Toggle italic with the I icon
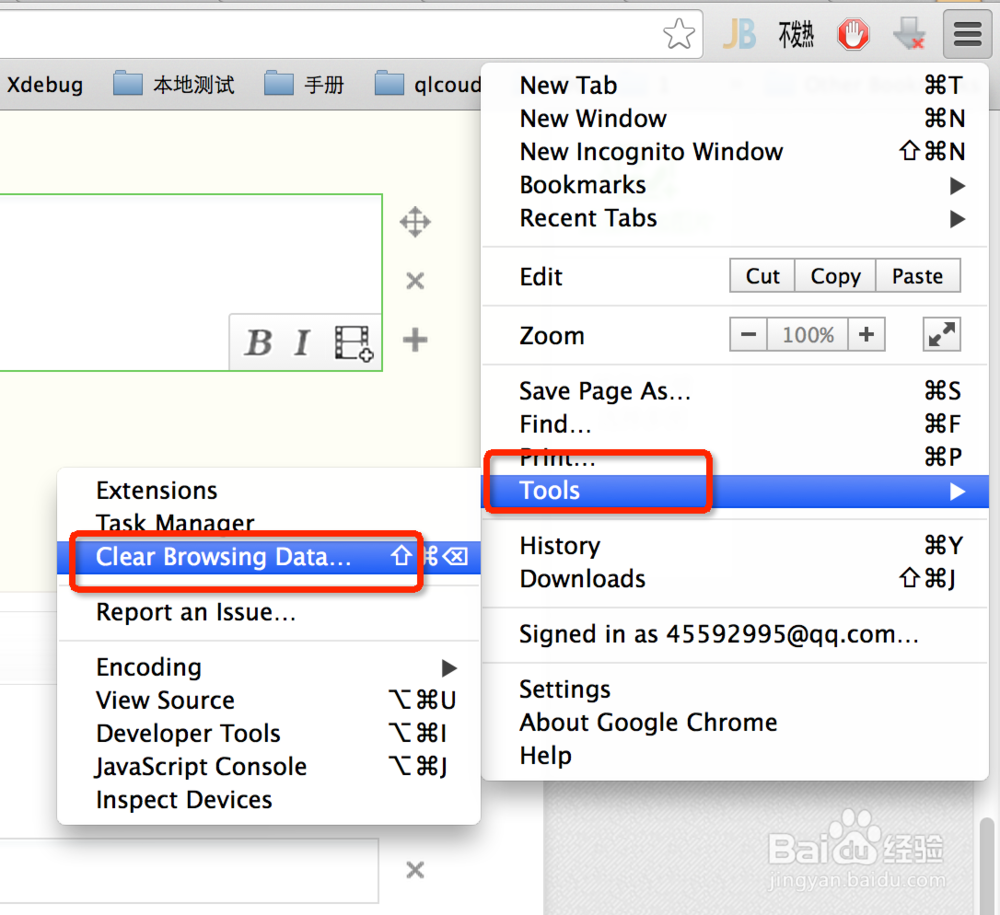This screenshot has height=915, width=1000. [x=302, y=342]
